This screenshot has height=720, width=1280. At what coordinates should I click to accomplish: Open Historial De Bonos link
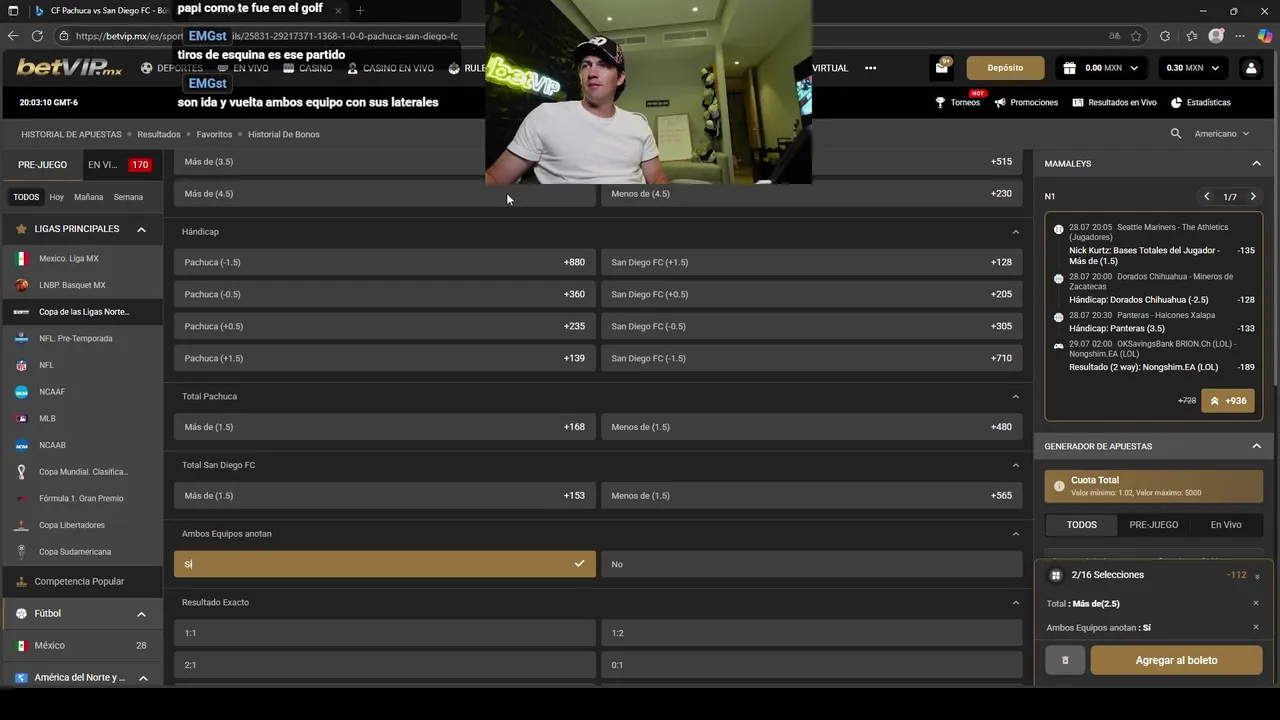(284, 134)
